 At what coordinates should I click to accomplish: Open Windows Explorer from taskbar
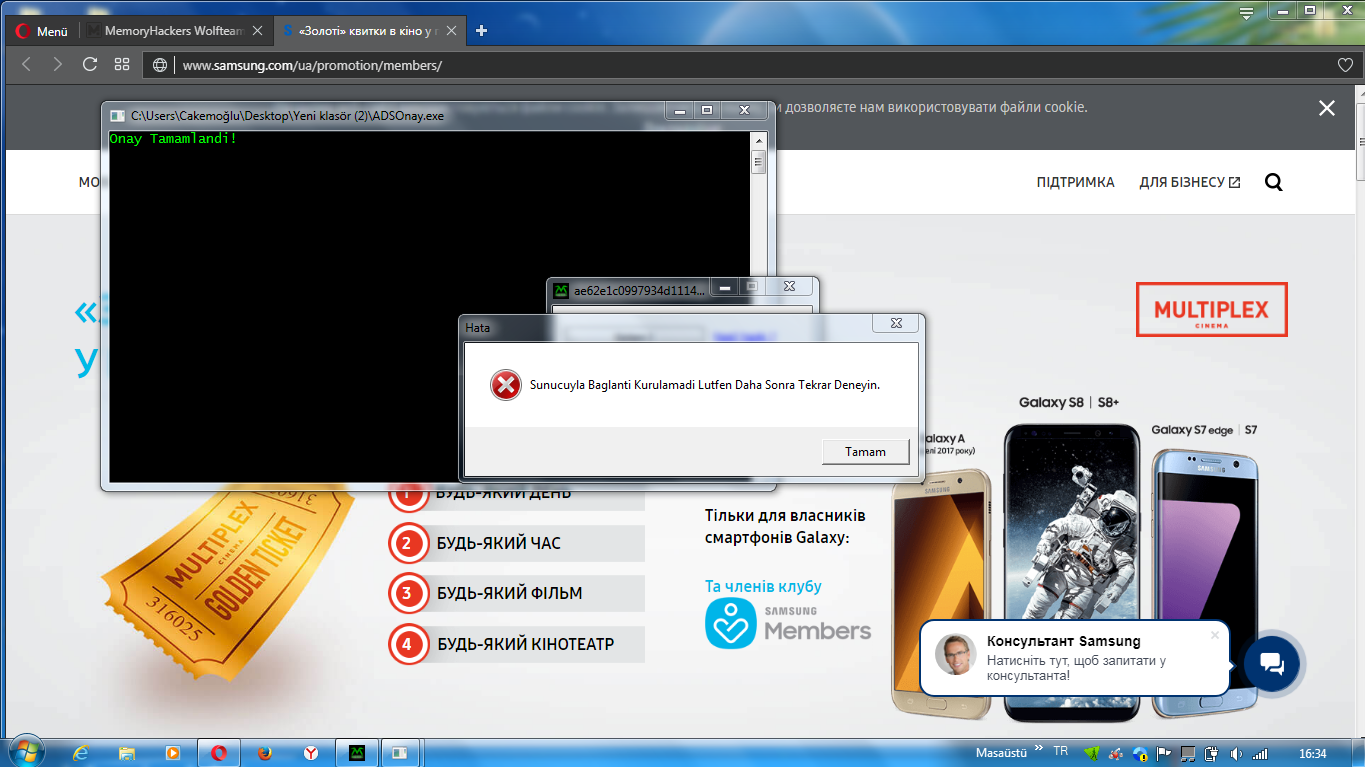[127, 753]
